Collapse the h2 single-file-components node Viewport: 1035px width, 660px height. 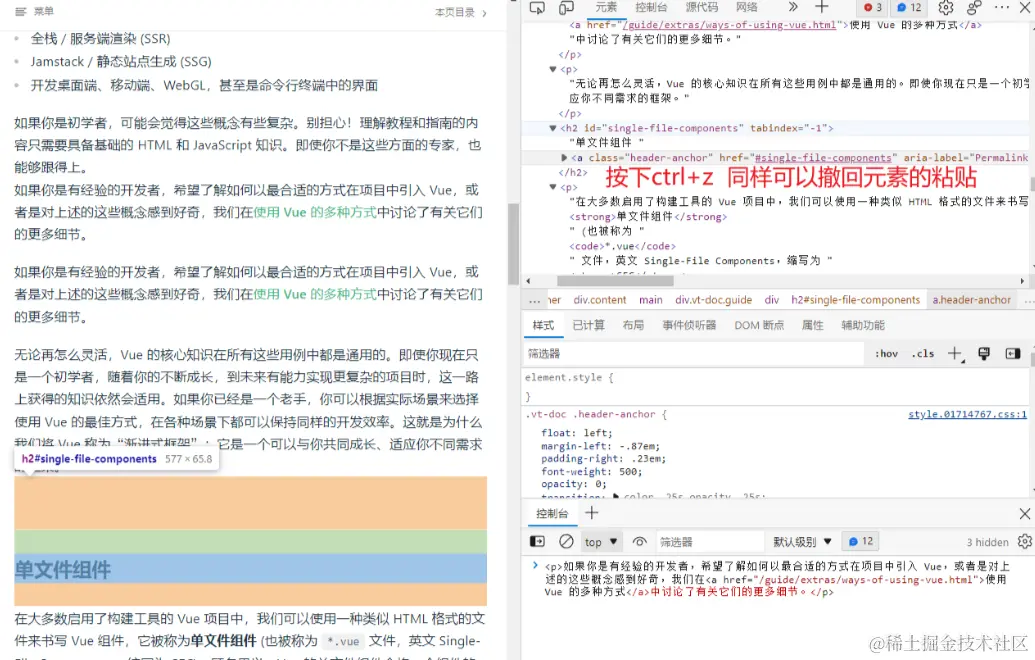point(552,128)
